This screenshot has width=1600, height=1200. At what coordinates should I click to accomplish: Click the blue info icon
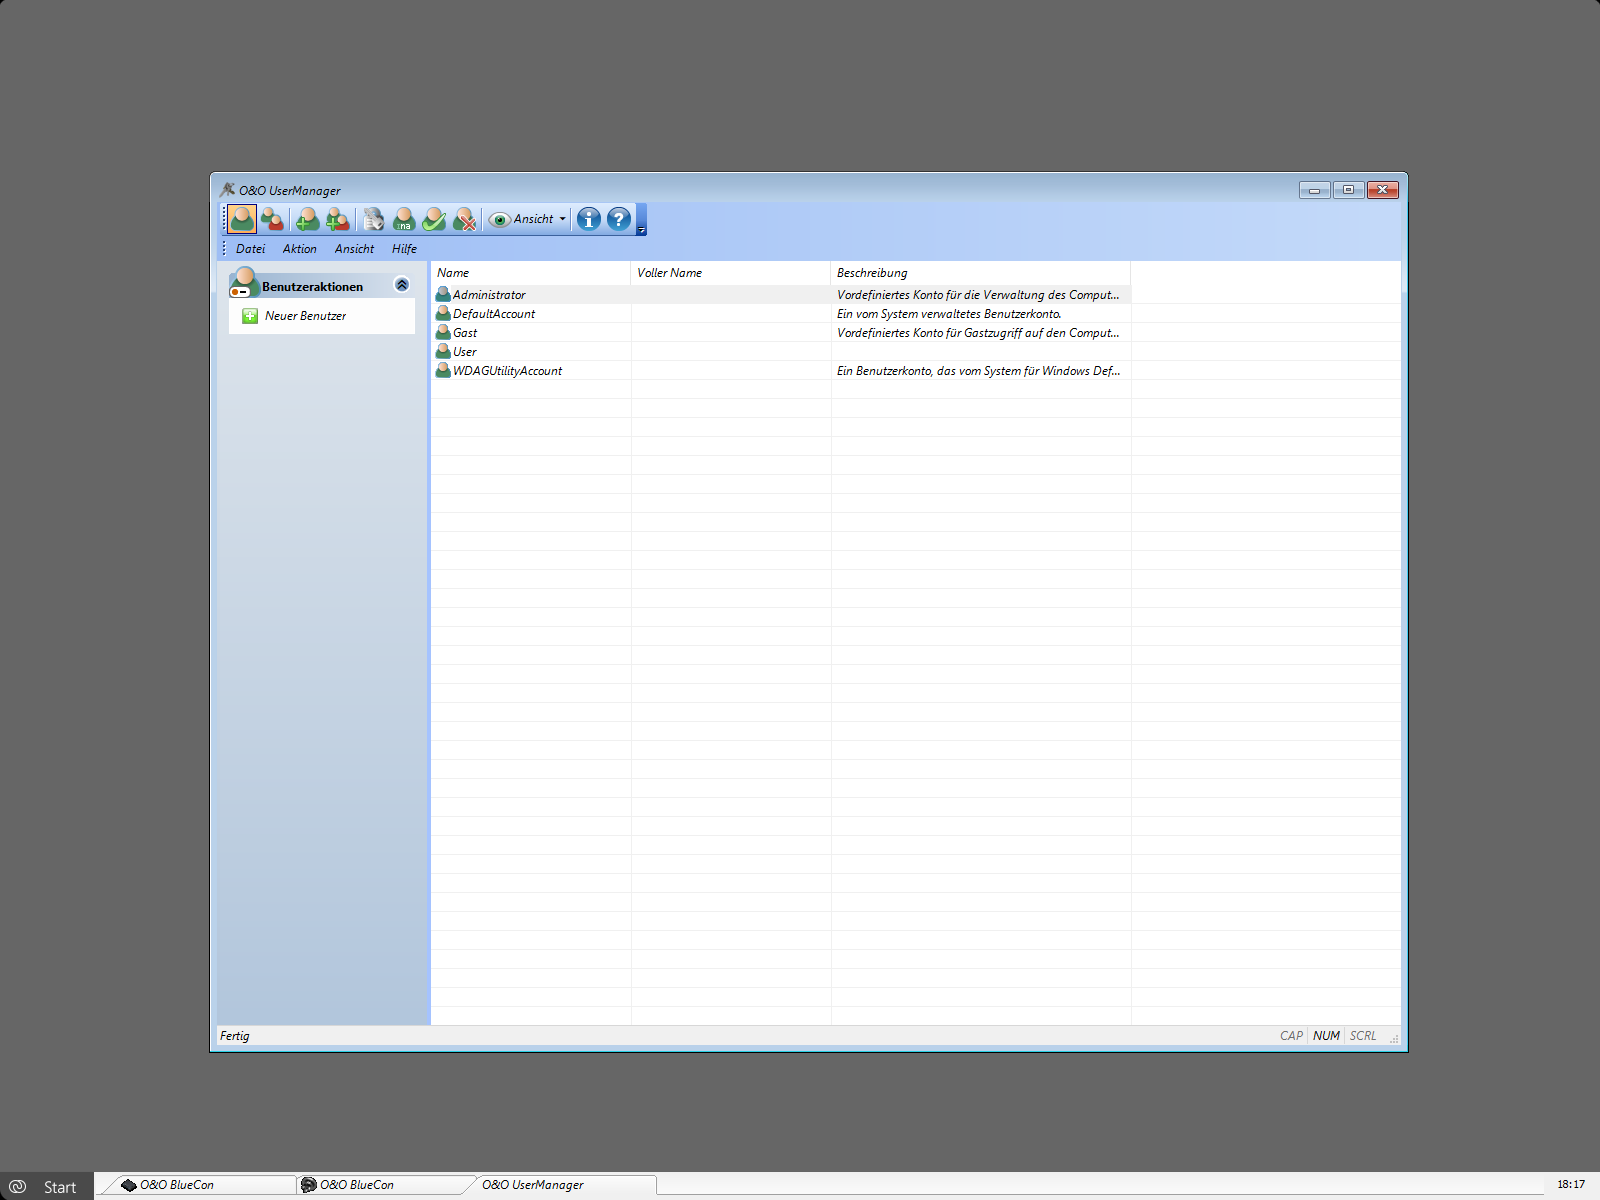coord(589,219)
